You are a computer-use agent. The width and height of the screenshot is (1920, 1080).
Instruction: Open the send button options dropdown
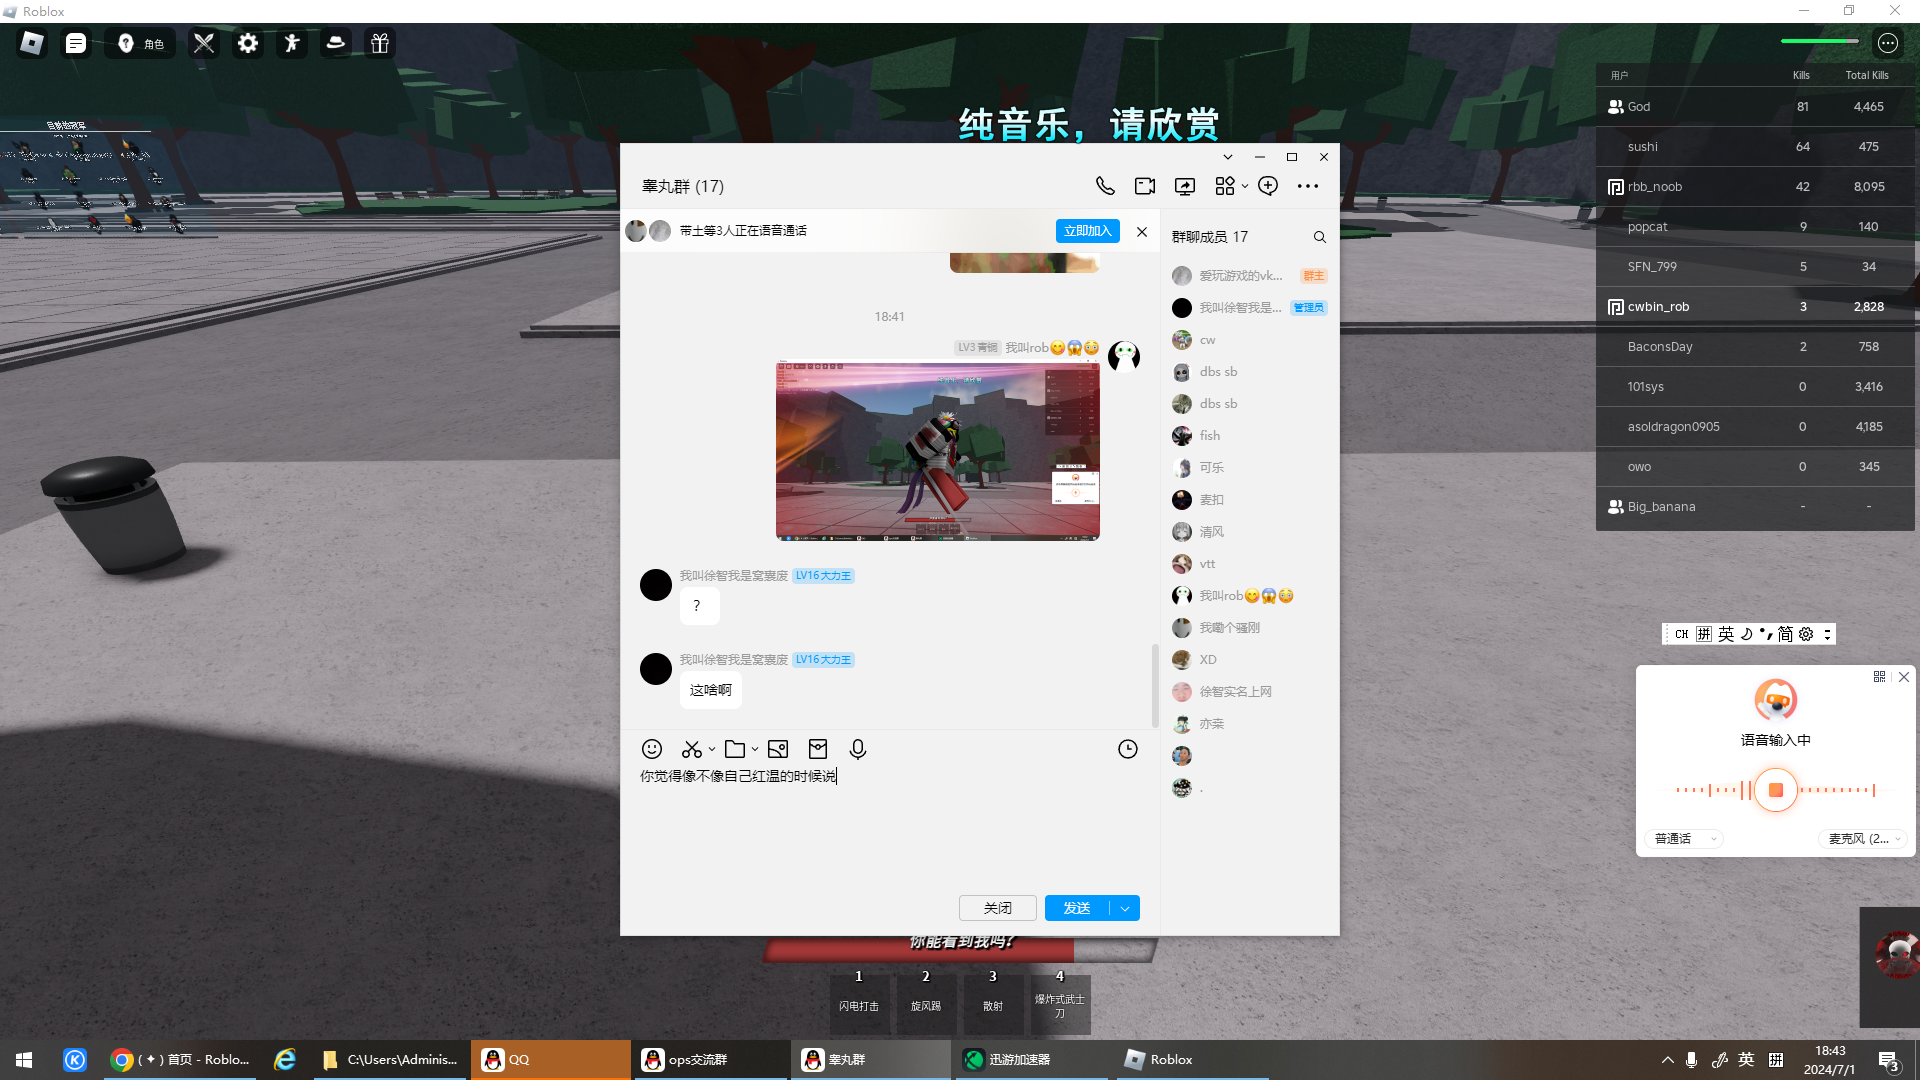click(x=1125, y=908)
